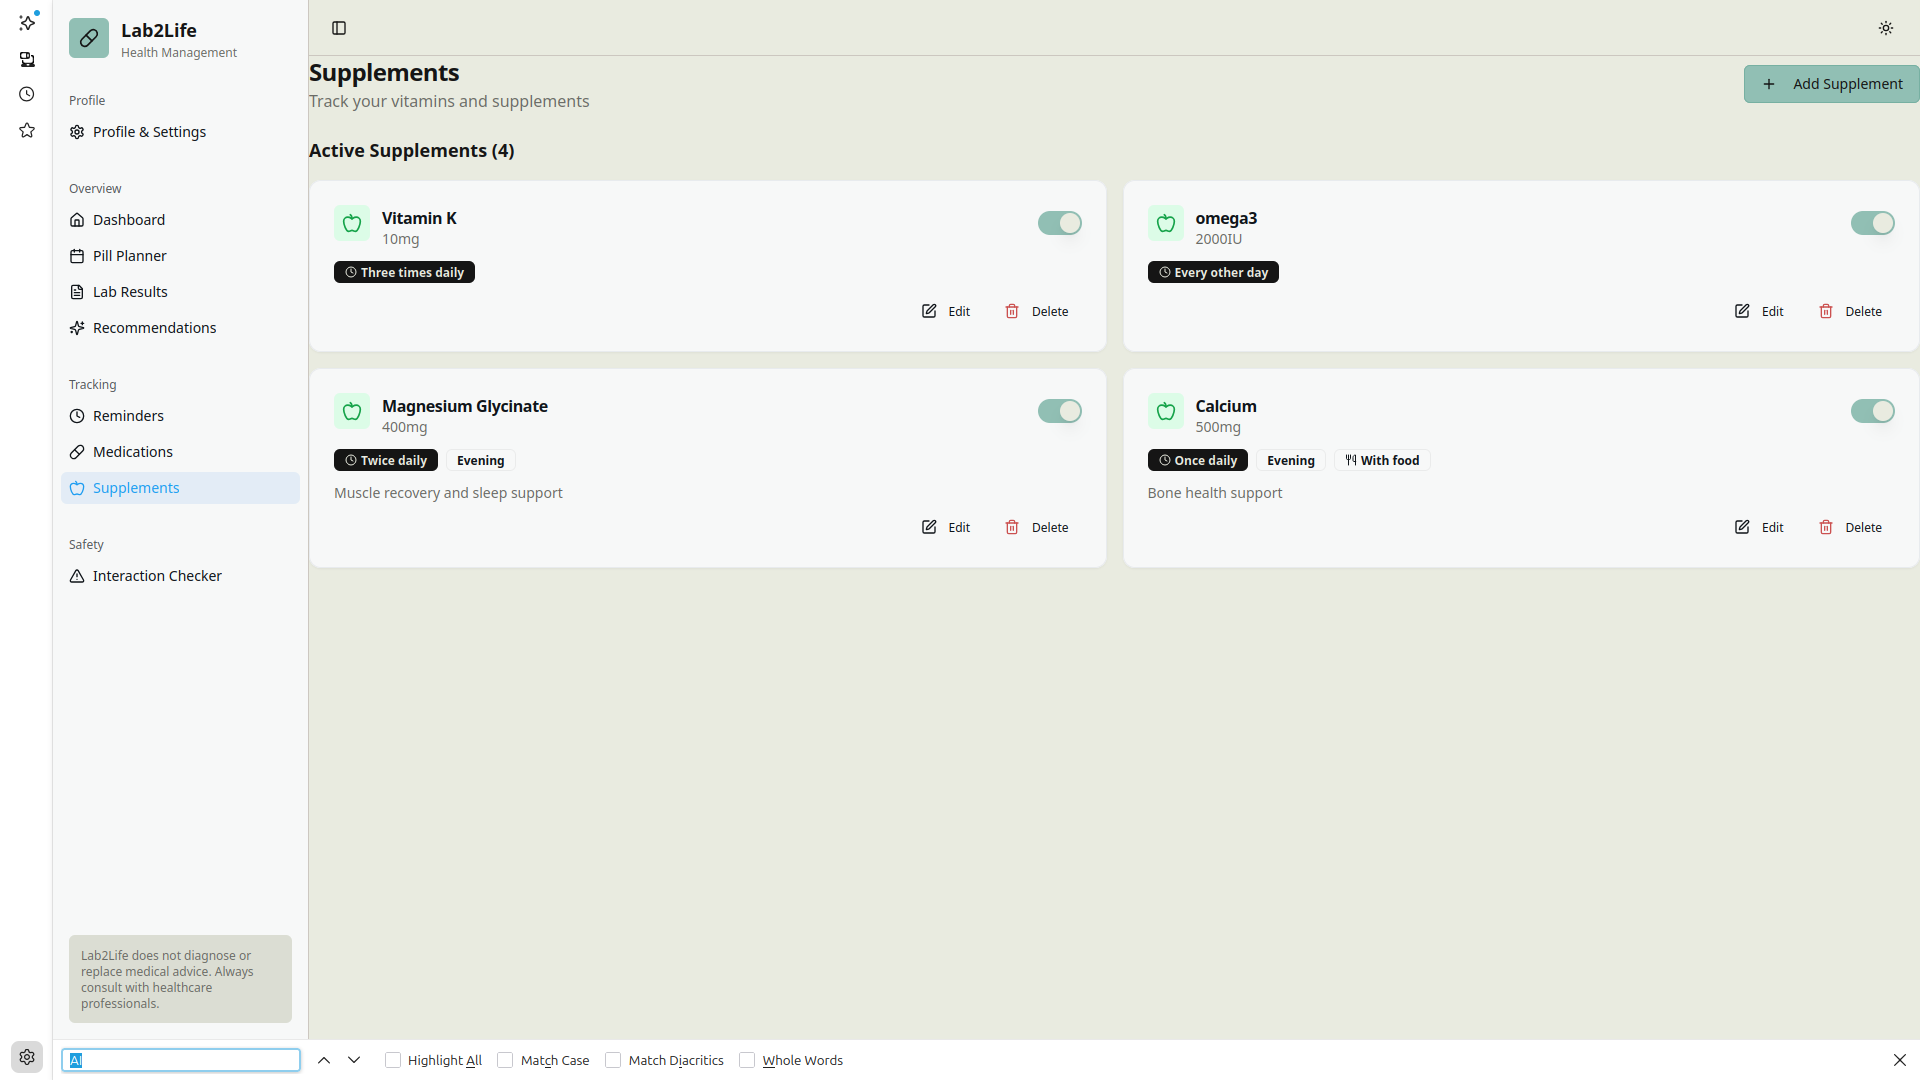Jump to previous find result arrow
Viewport: 1920px width, 1080px height.
[324, 1060]
